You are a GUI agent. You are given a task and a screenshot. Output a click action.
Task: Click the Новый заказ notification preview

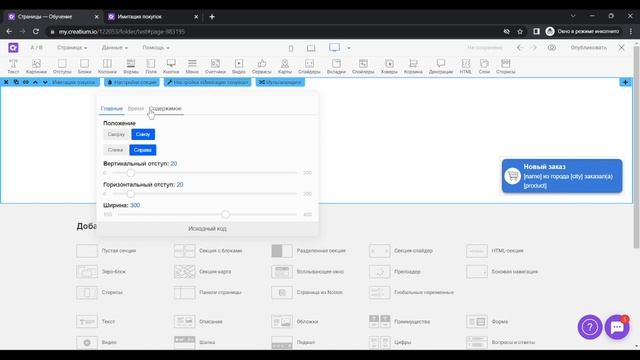pyautogui.click(x=562, y=176)
